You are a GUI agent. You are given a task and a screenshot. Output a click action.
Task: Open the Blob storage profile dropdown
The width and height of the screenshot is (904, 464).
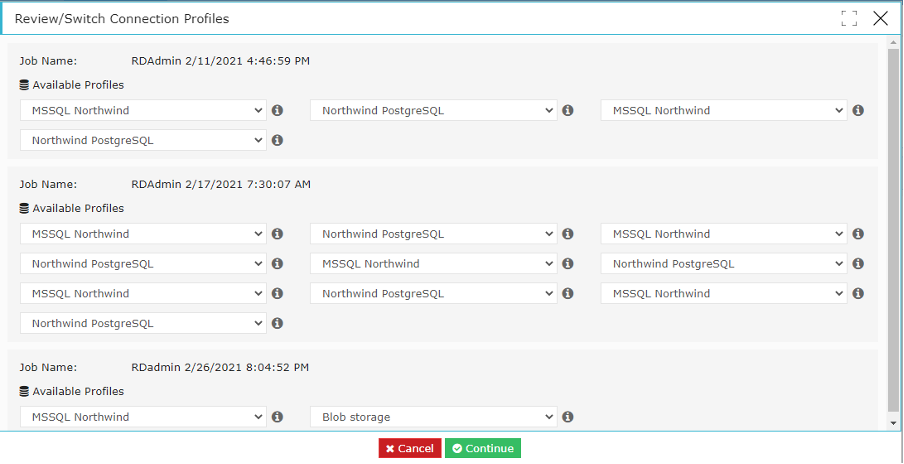(434, 417)
